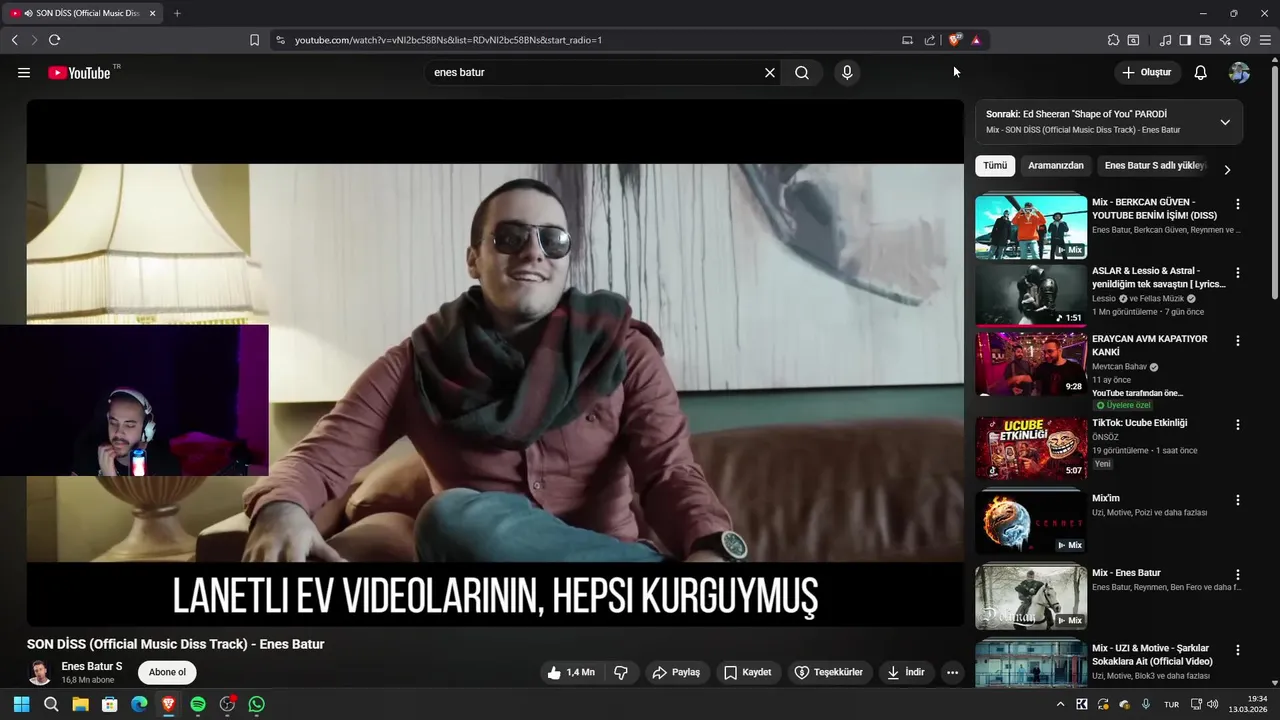
Task: Click the İndir download button
Action: [905, 673]
